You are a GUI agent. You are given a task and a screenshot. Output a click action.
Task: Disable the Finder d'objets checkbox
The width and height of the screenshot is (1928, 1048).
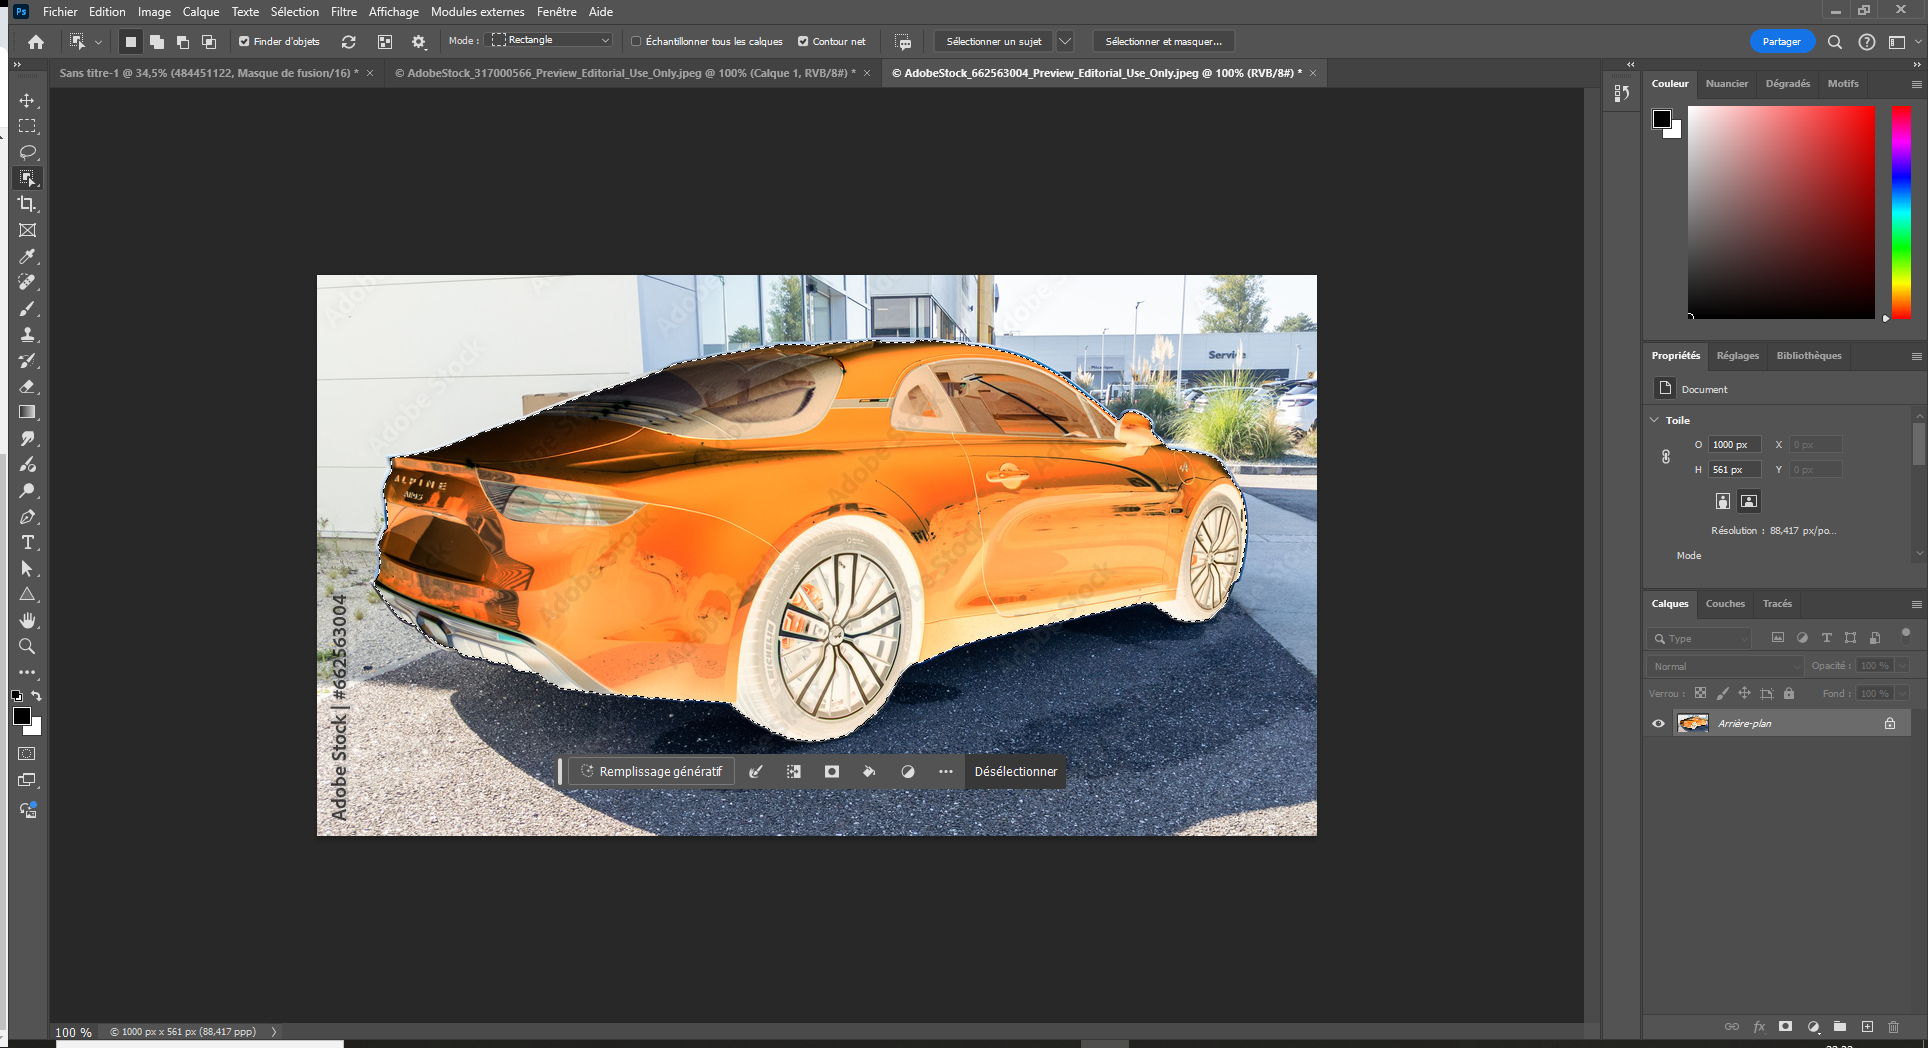[x=244, y=42]
